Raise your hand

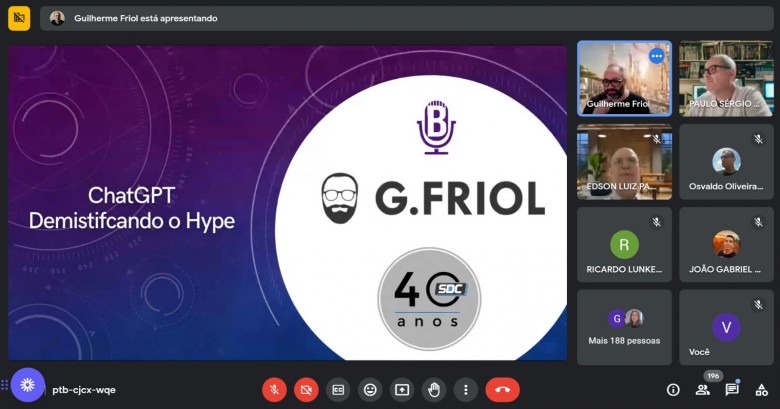coord(434,390)
